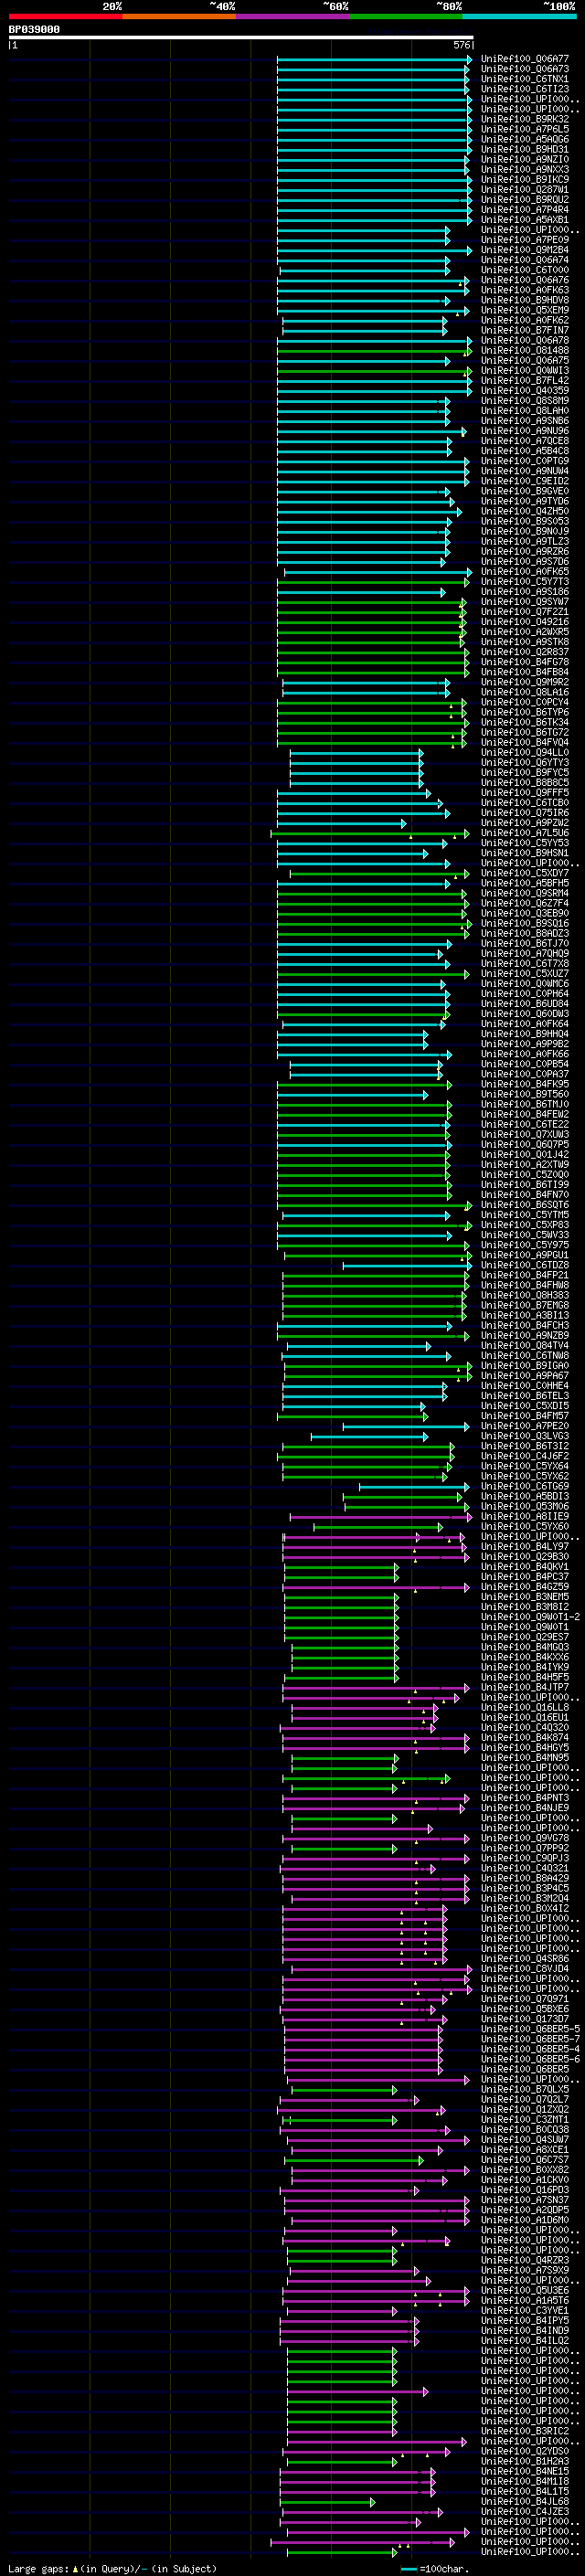Click UniRef100_B9IGA0 label
Viewport: 585px width, 2576px height.
click(525, 1366)
